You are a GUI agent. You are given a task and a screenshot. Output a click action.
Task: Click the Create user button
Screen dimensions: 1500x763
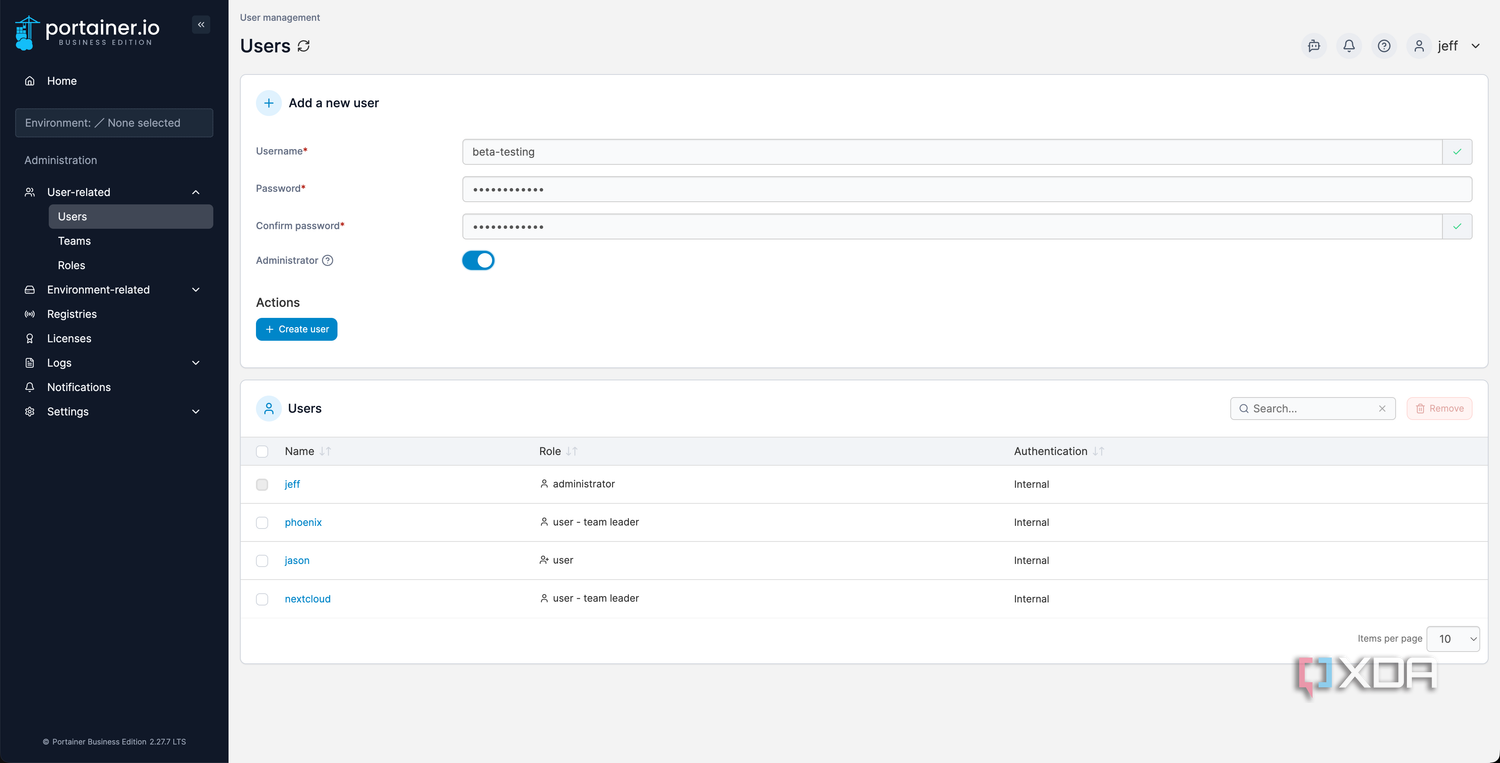point(297,329)
